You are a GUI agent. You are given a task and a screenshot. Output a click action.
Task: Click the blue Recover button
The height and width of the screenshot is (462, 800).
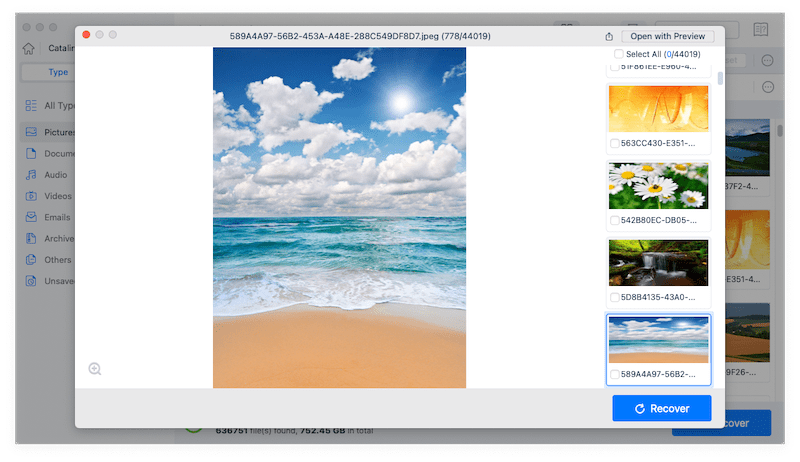662,408
